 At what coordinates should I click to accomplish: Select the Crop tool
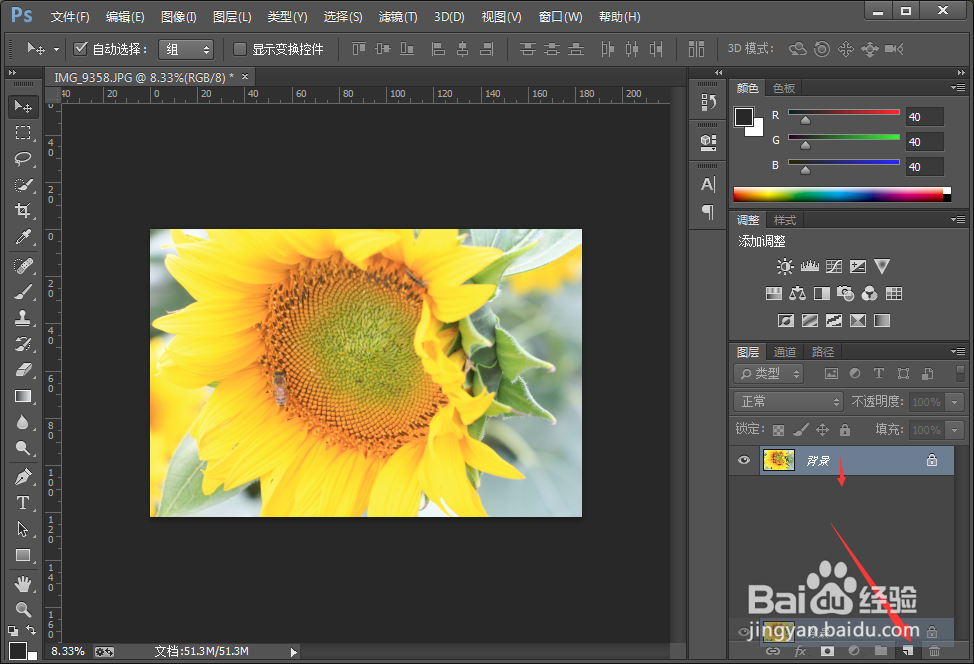23,211
